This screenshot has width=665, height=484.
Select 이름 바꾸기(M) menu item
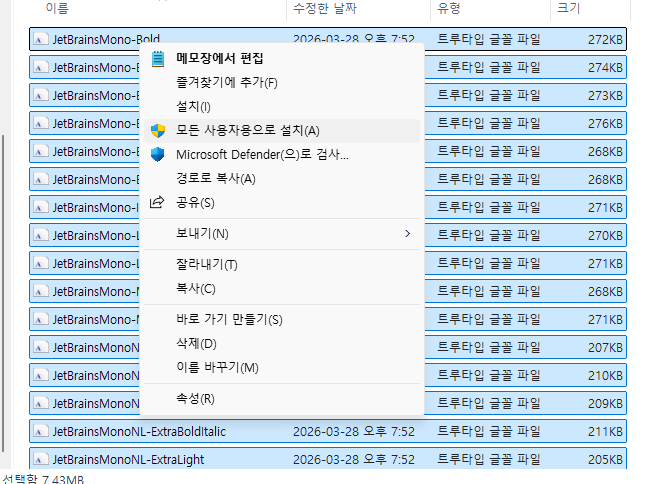point(282,367)
